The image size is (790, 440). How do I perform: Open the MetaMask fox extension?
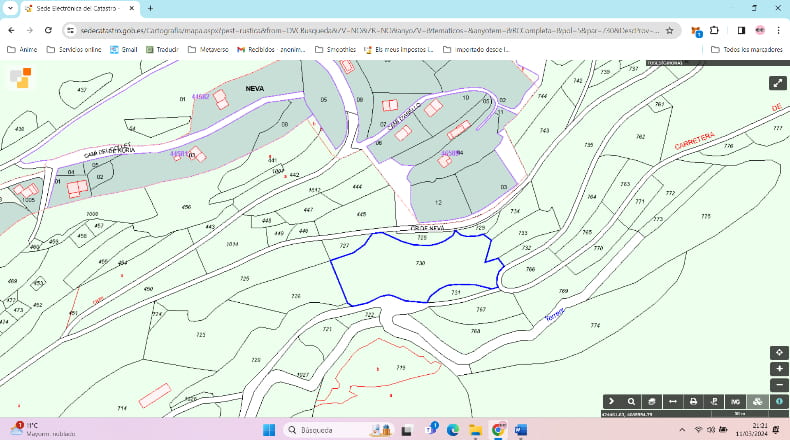point(696,31)
